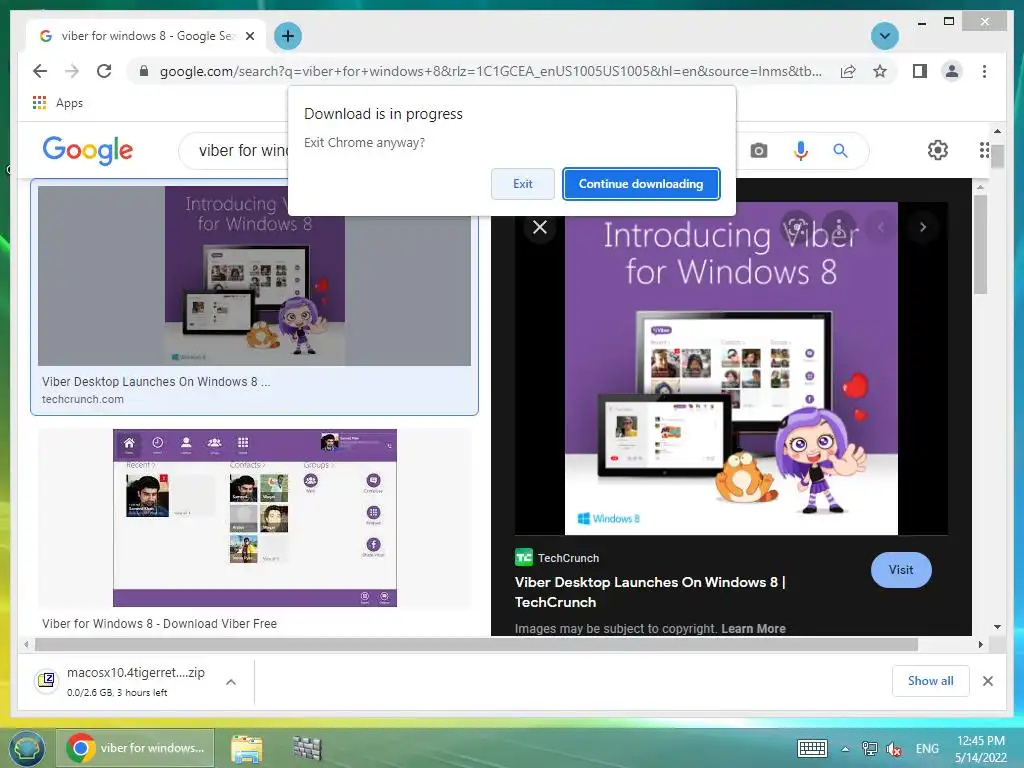Viewport: 1024px width, 768px height.
Task: Change ENG input language
Action: [x=927, y=749]
